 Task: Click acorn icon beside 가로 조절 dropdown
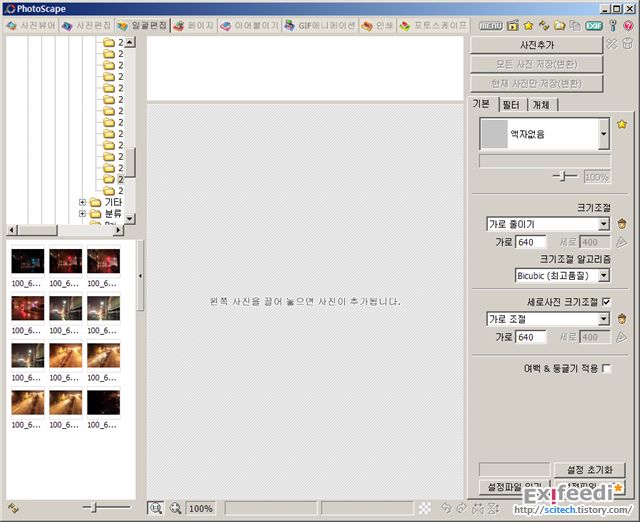tap(622, 318)
